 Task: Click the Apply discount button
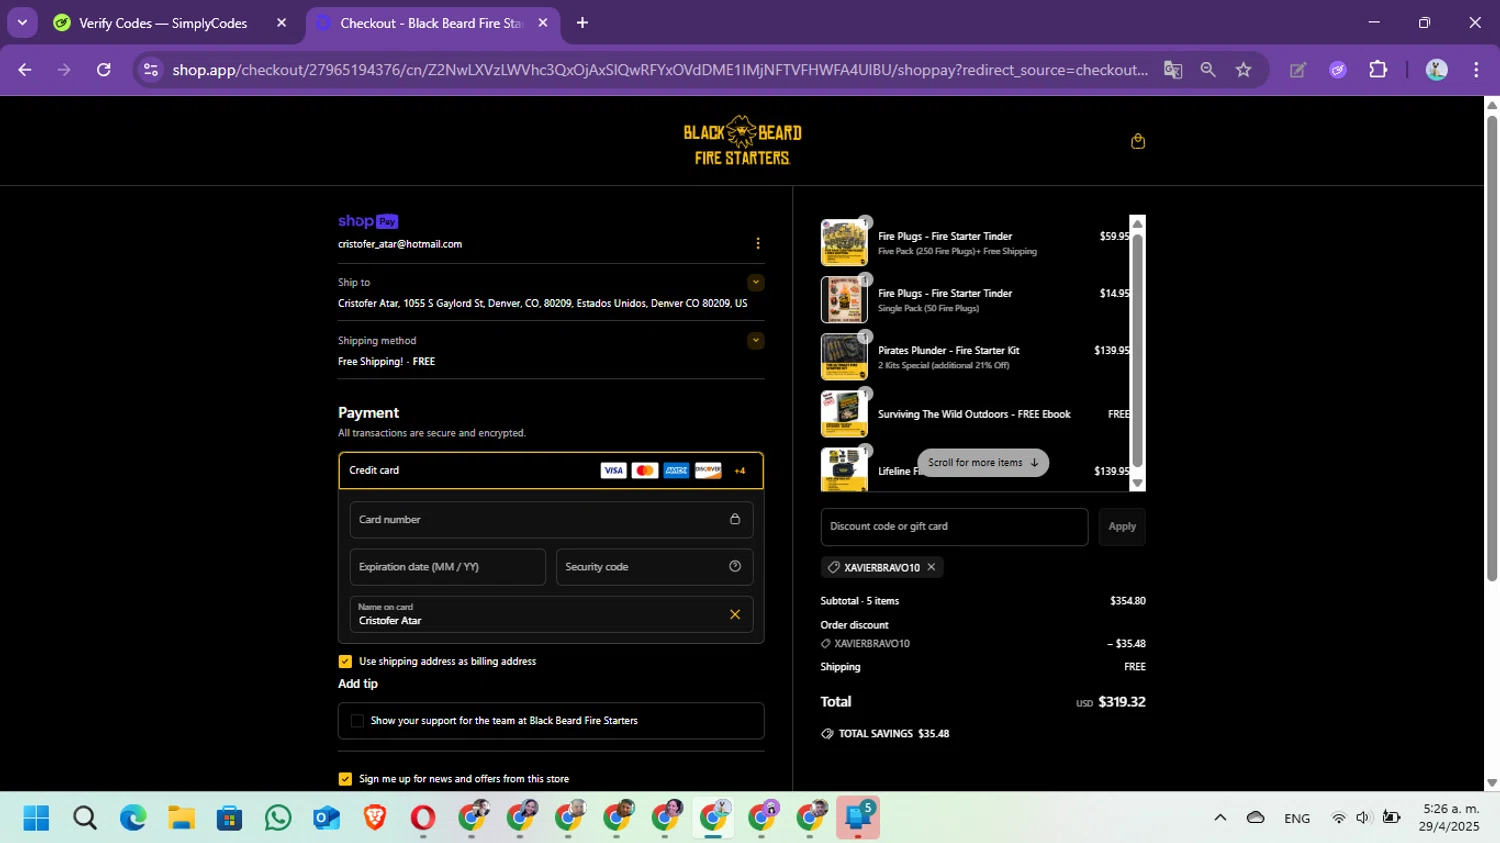[x=1122, y=526]
